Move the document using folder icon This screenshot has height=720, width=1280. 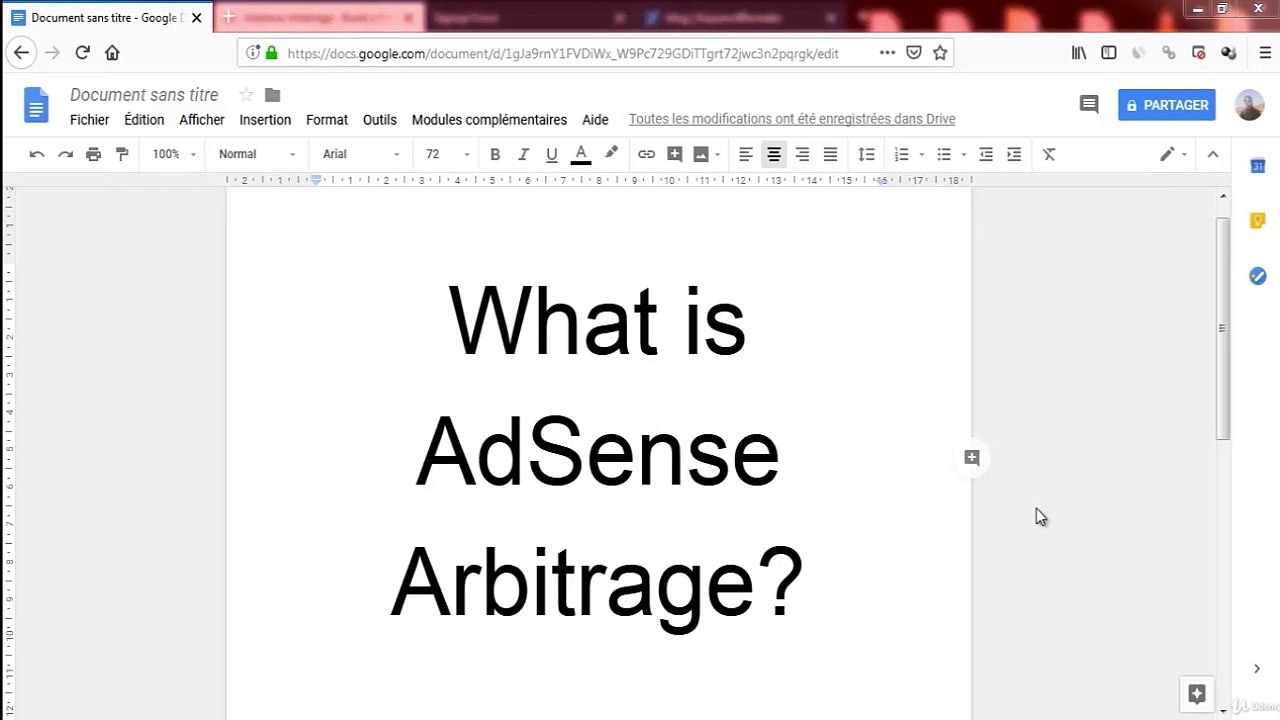(272, 95)
